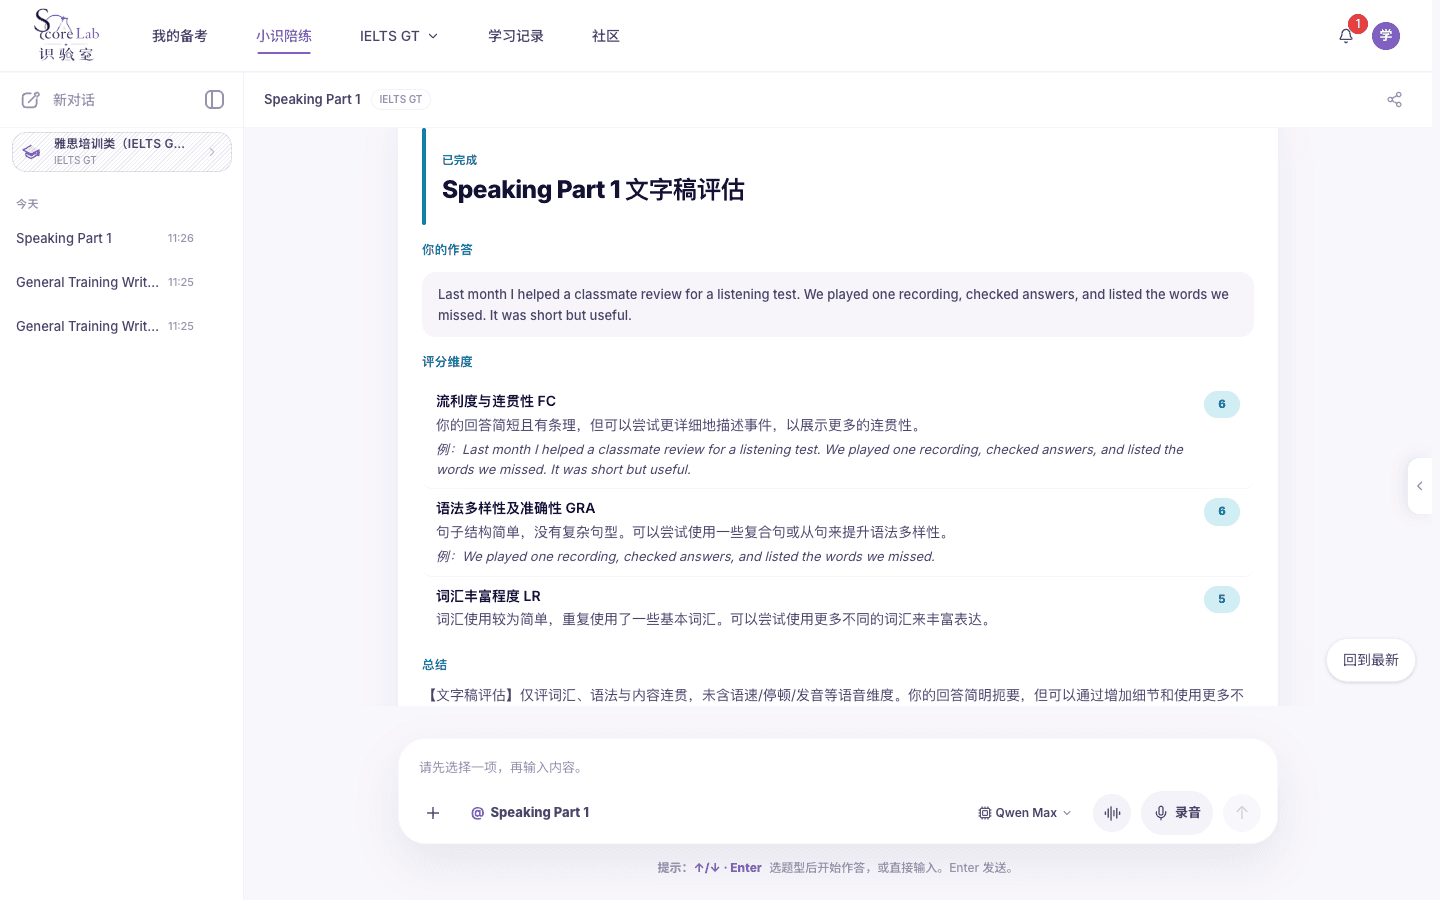Click the 流利度与连贯性 FC title
1440x900 pixels.
[496, 401]
